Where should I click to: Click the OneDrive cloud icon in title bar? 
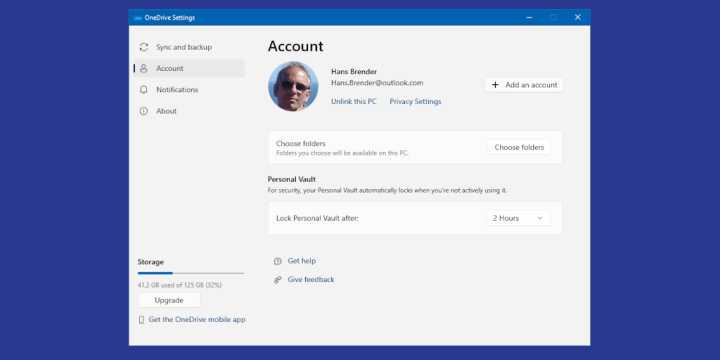[137, 18]
